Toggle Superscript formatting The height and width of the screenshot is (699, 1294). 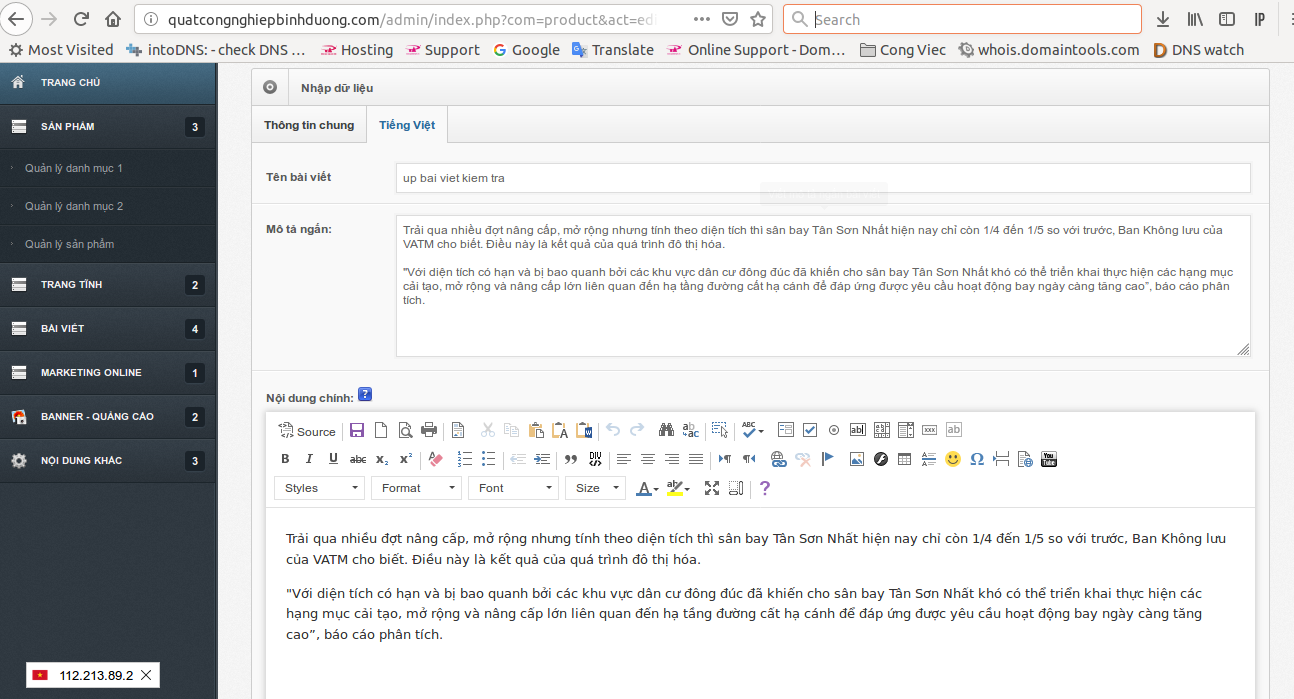click(x=406, y=459)
